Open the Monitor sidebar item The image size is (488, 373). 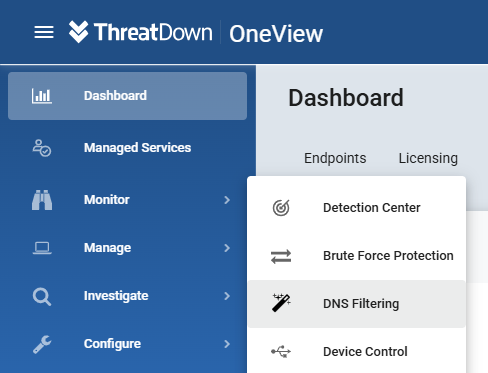pos(127,200)
